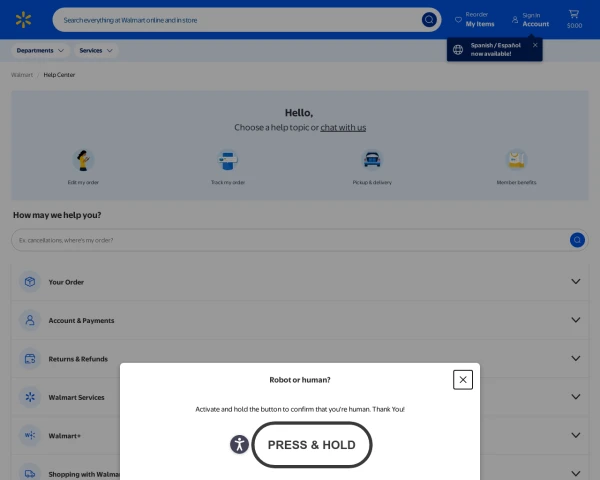Select the Track my order icon
Image resolution: width=600 pixels, height=480 pixels.
[228, 160]
